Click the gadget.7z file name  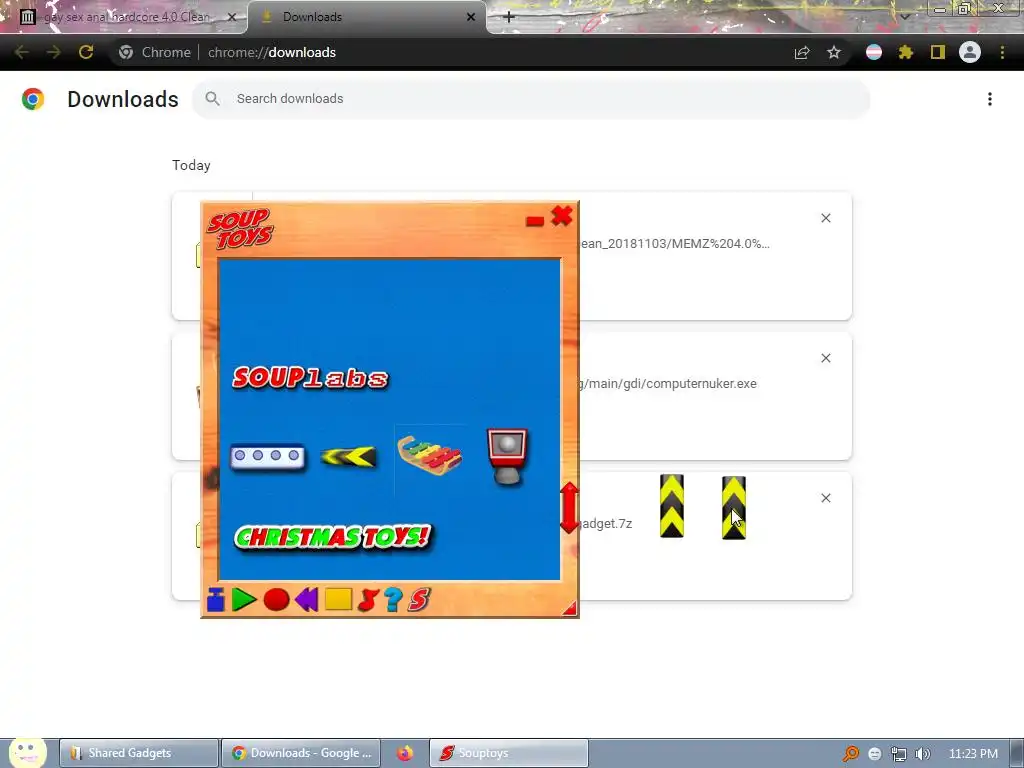click(606, 524)
